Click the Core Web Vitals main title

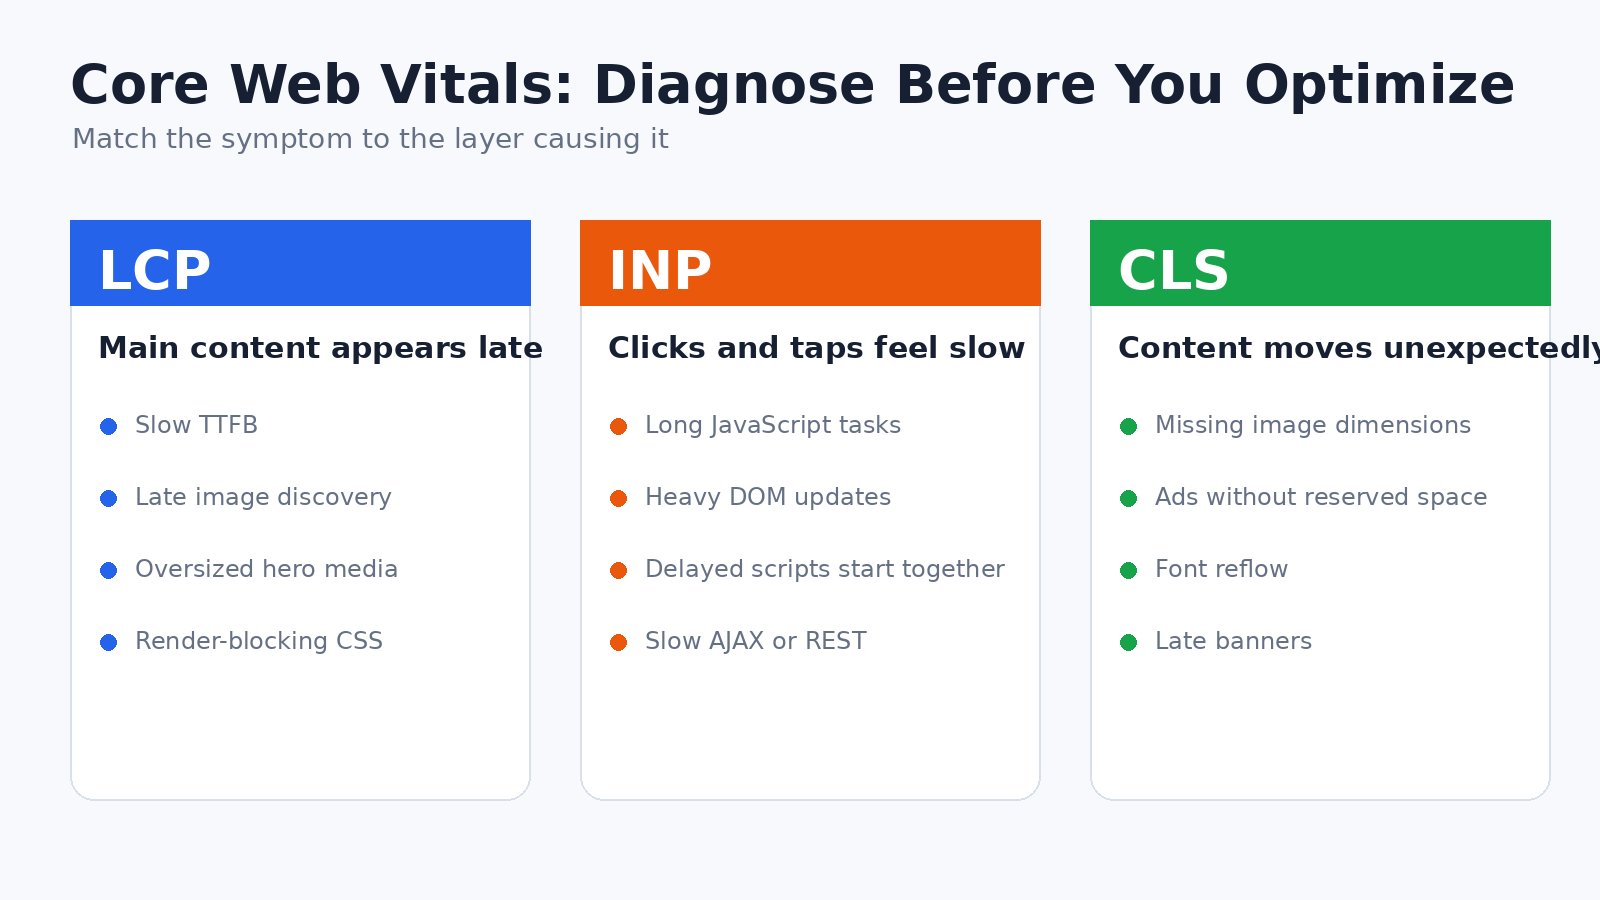[792, 85]
